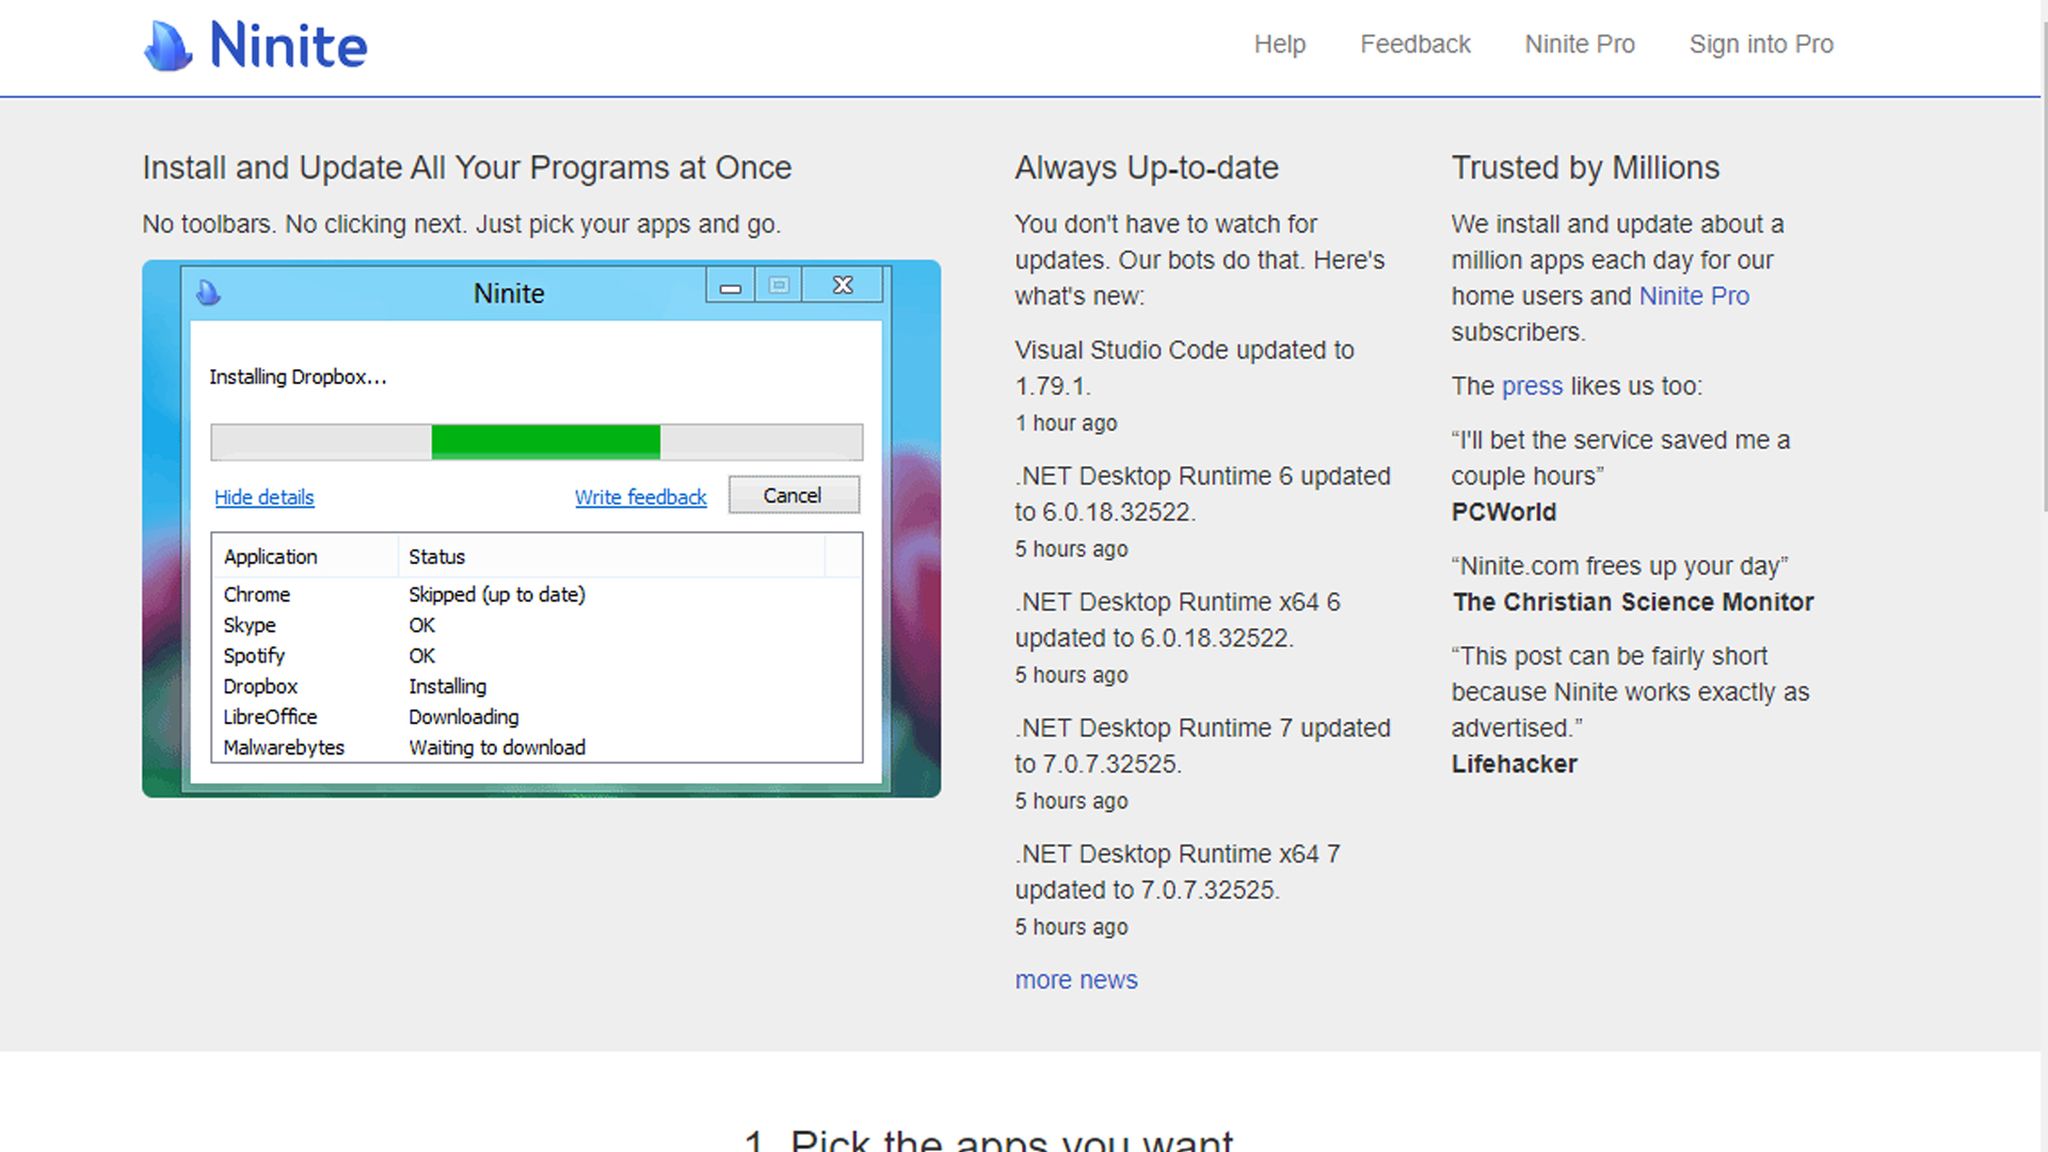Click the Ninite Pro link in Trusted text
This screenshot has width=2048, height=1152.
(x=1693, y=296)
